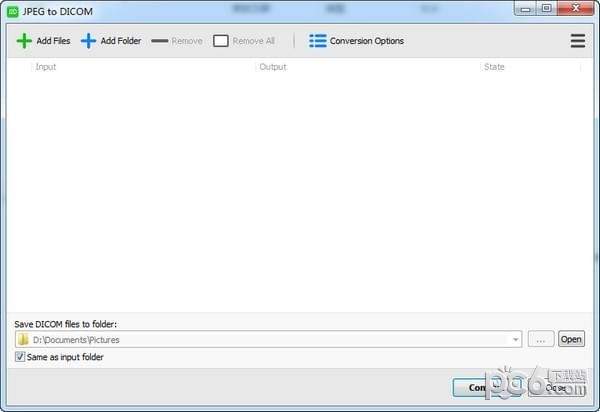The height and width of the screenshot is (412, 600).
Task: Toggle Same as input folder checkbox
Action: click(x=20, y=357)
